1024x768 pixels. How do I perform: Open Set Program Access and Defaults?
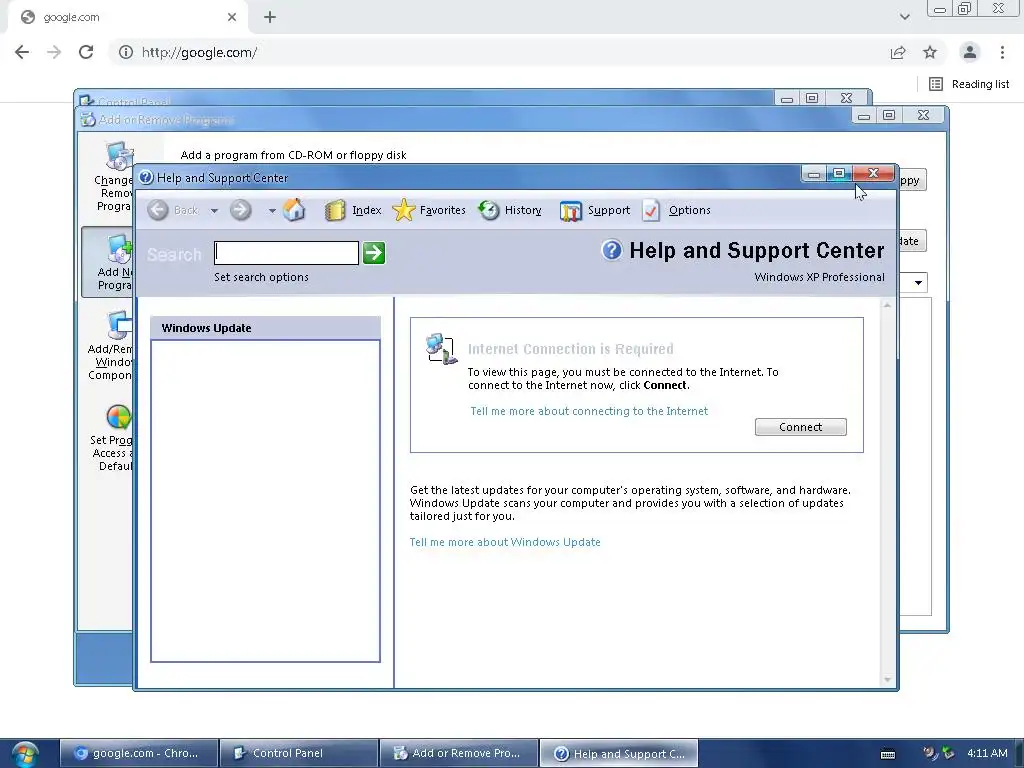pyautogui.click(x=111, y=438)
